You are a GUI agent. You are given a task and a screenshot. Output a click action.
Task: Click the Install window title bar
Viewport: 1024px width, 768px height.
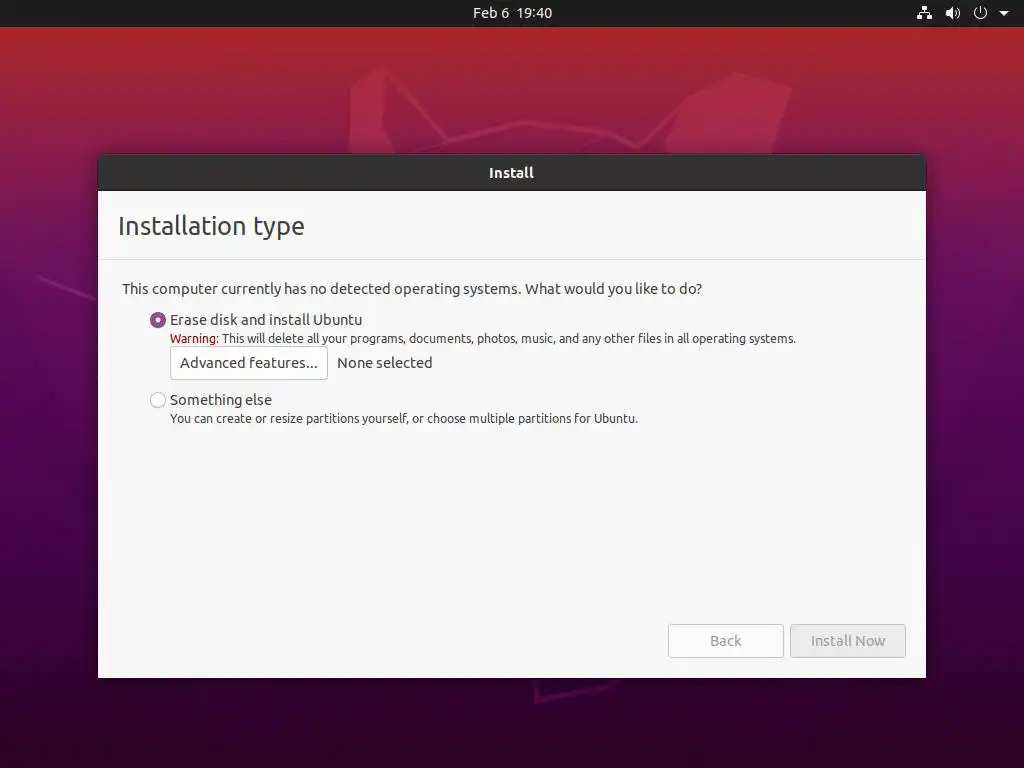(x=512, y=172)
